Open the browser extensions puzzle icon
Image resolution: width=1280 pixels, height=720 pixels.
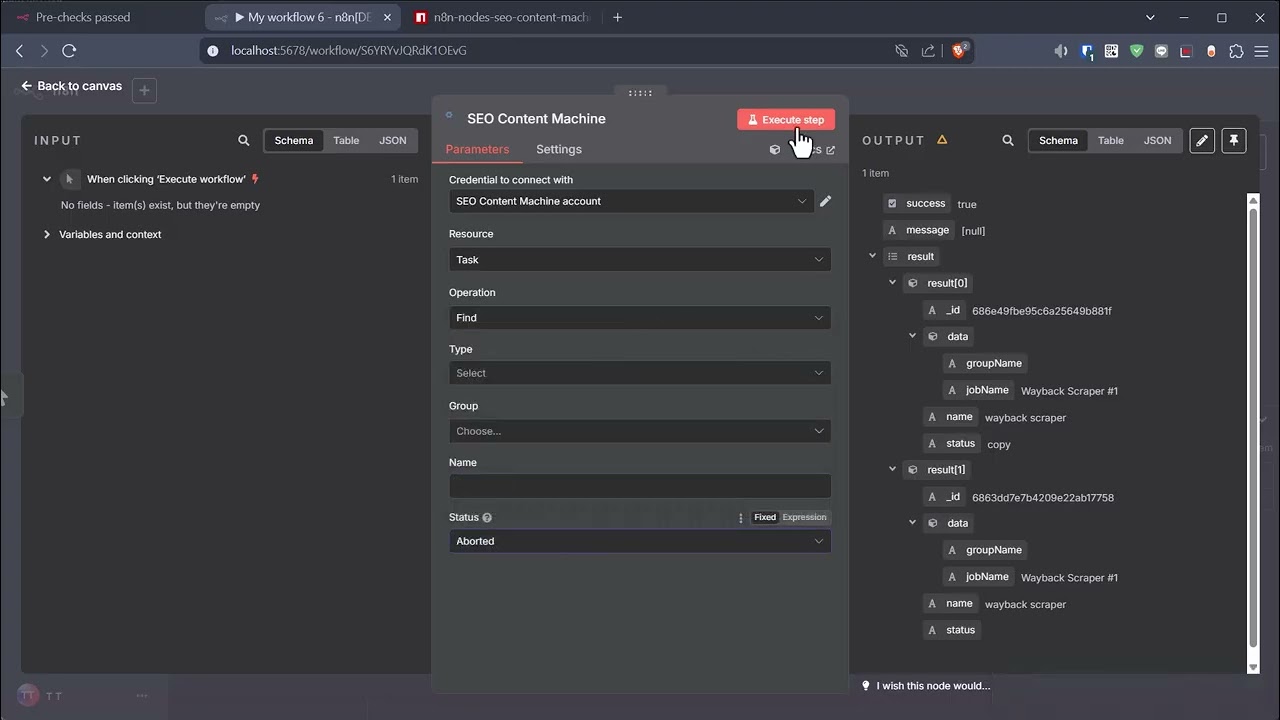tap(1236, 51)
